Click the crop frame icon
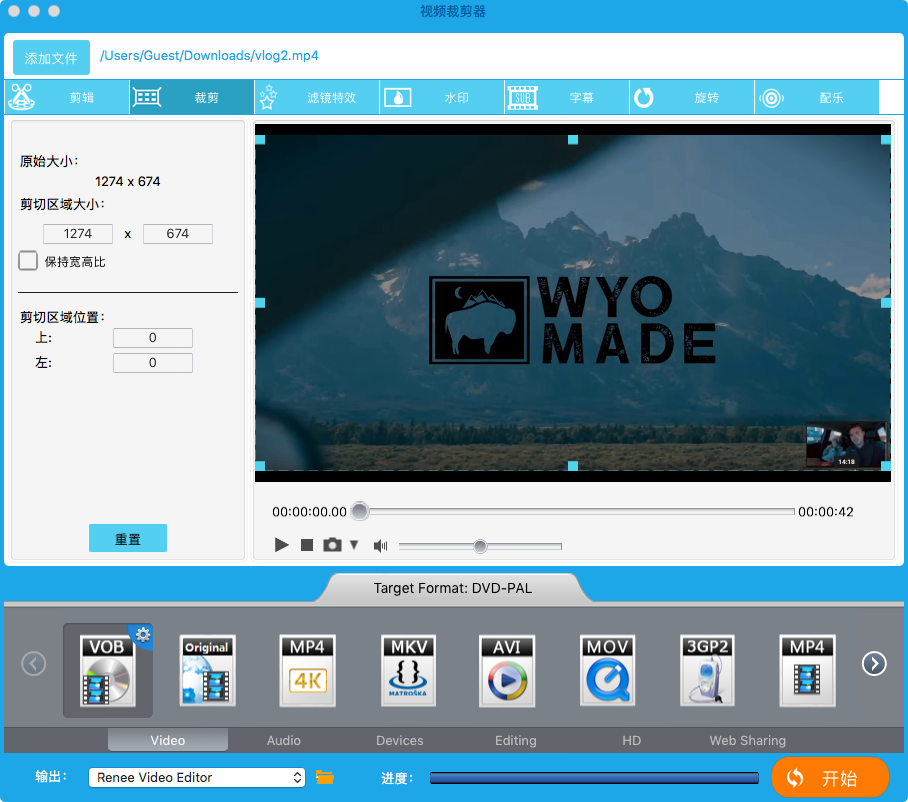 [x=147, y=97]
